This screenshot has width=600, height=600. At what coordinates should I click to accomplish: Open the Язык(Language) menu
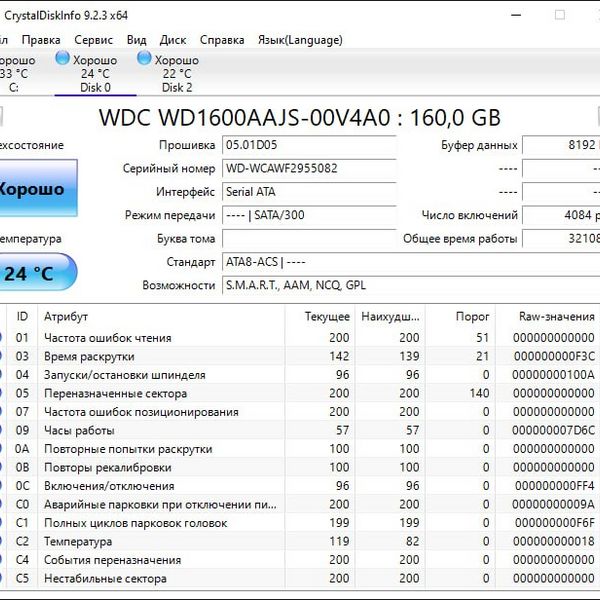point(300,40)
